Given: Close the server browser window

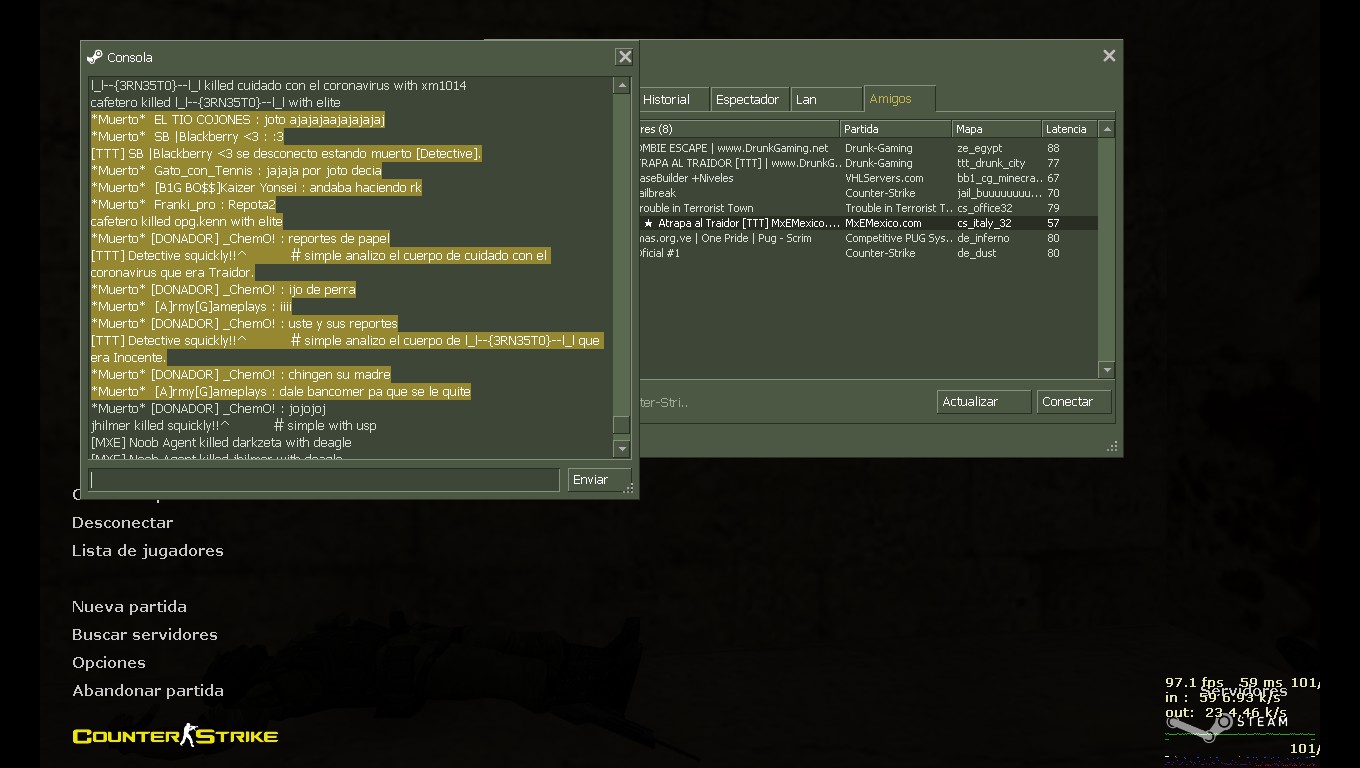Looking at the screenshot, I should (x=1109, y=56).
